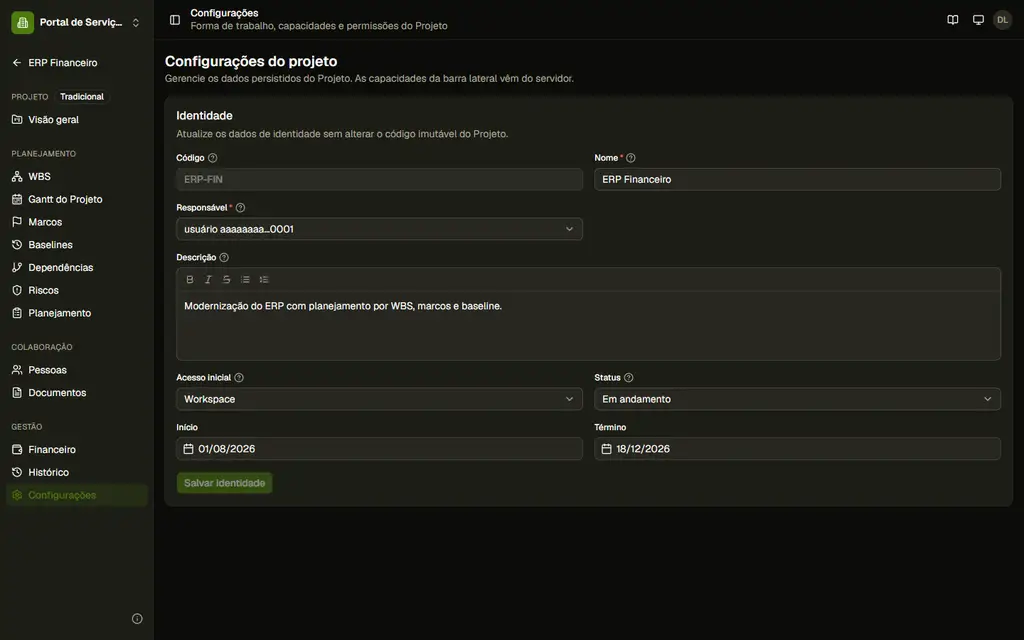Click the monitor display icon
The image size is (1024, 640).
tap(978, 20)
